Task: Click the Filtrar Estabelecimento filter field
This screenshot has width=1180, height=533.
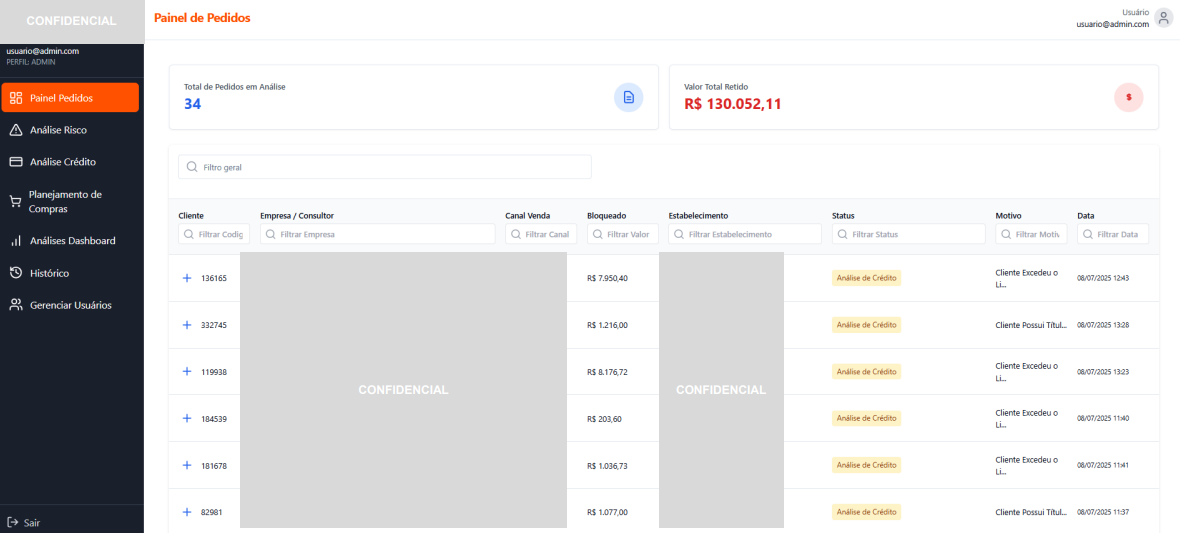Action: pos(744,234)
